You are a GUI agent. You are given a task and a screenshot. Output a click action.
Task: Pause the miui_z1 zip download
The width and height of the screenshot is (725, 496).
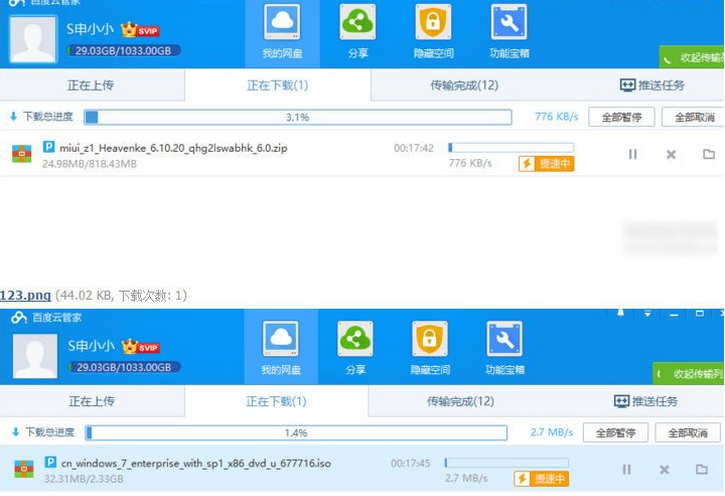click(633, 154)
